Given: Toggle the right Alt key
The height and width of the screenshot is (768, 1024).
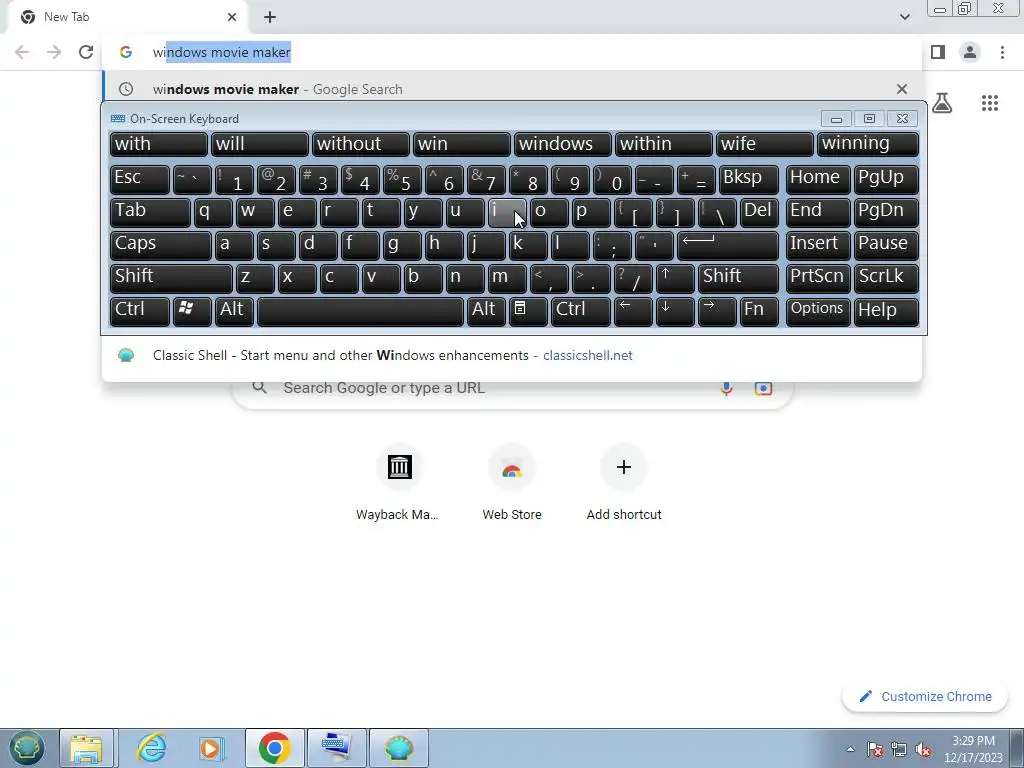Looking at the screenshot, I should pos(486,312).
